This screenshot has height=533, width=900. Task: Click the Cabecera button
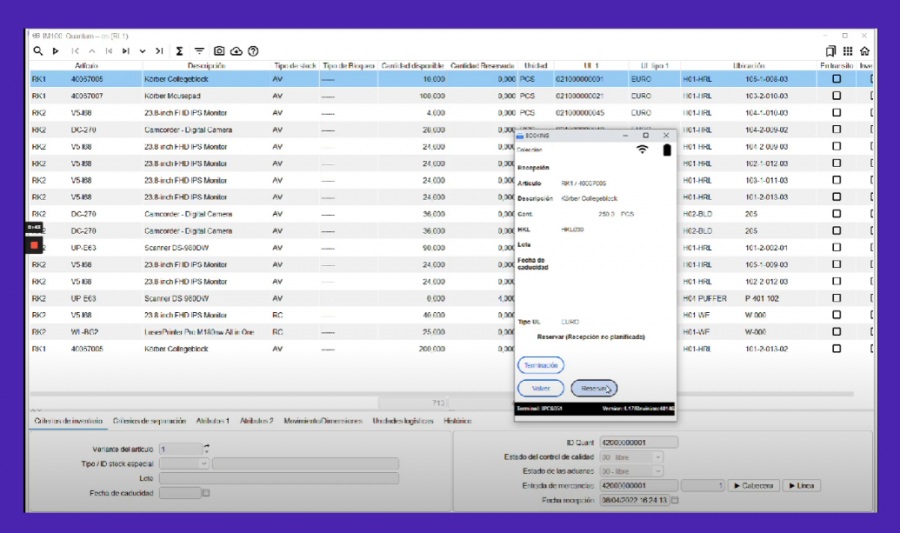pyautogui.click(x=754, y=485)
